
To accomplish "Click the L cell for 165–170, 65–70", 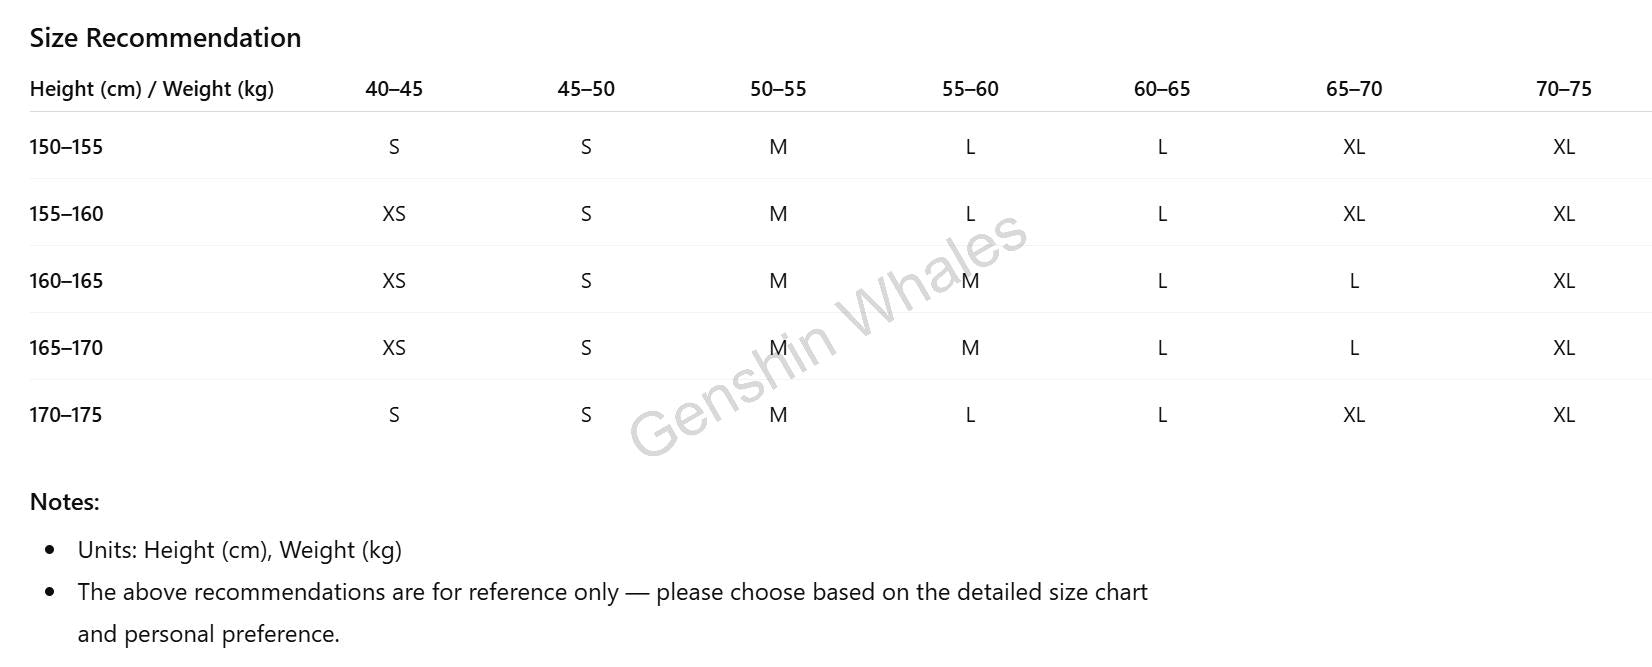I will click(1354, 348).
